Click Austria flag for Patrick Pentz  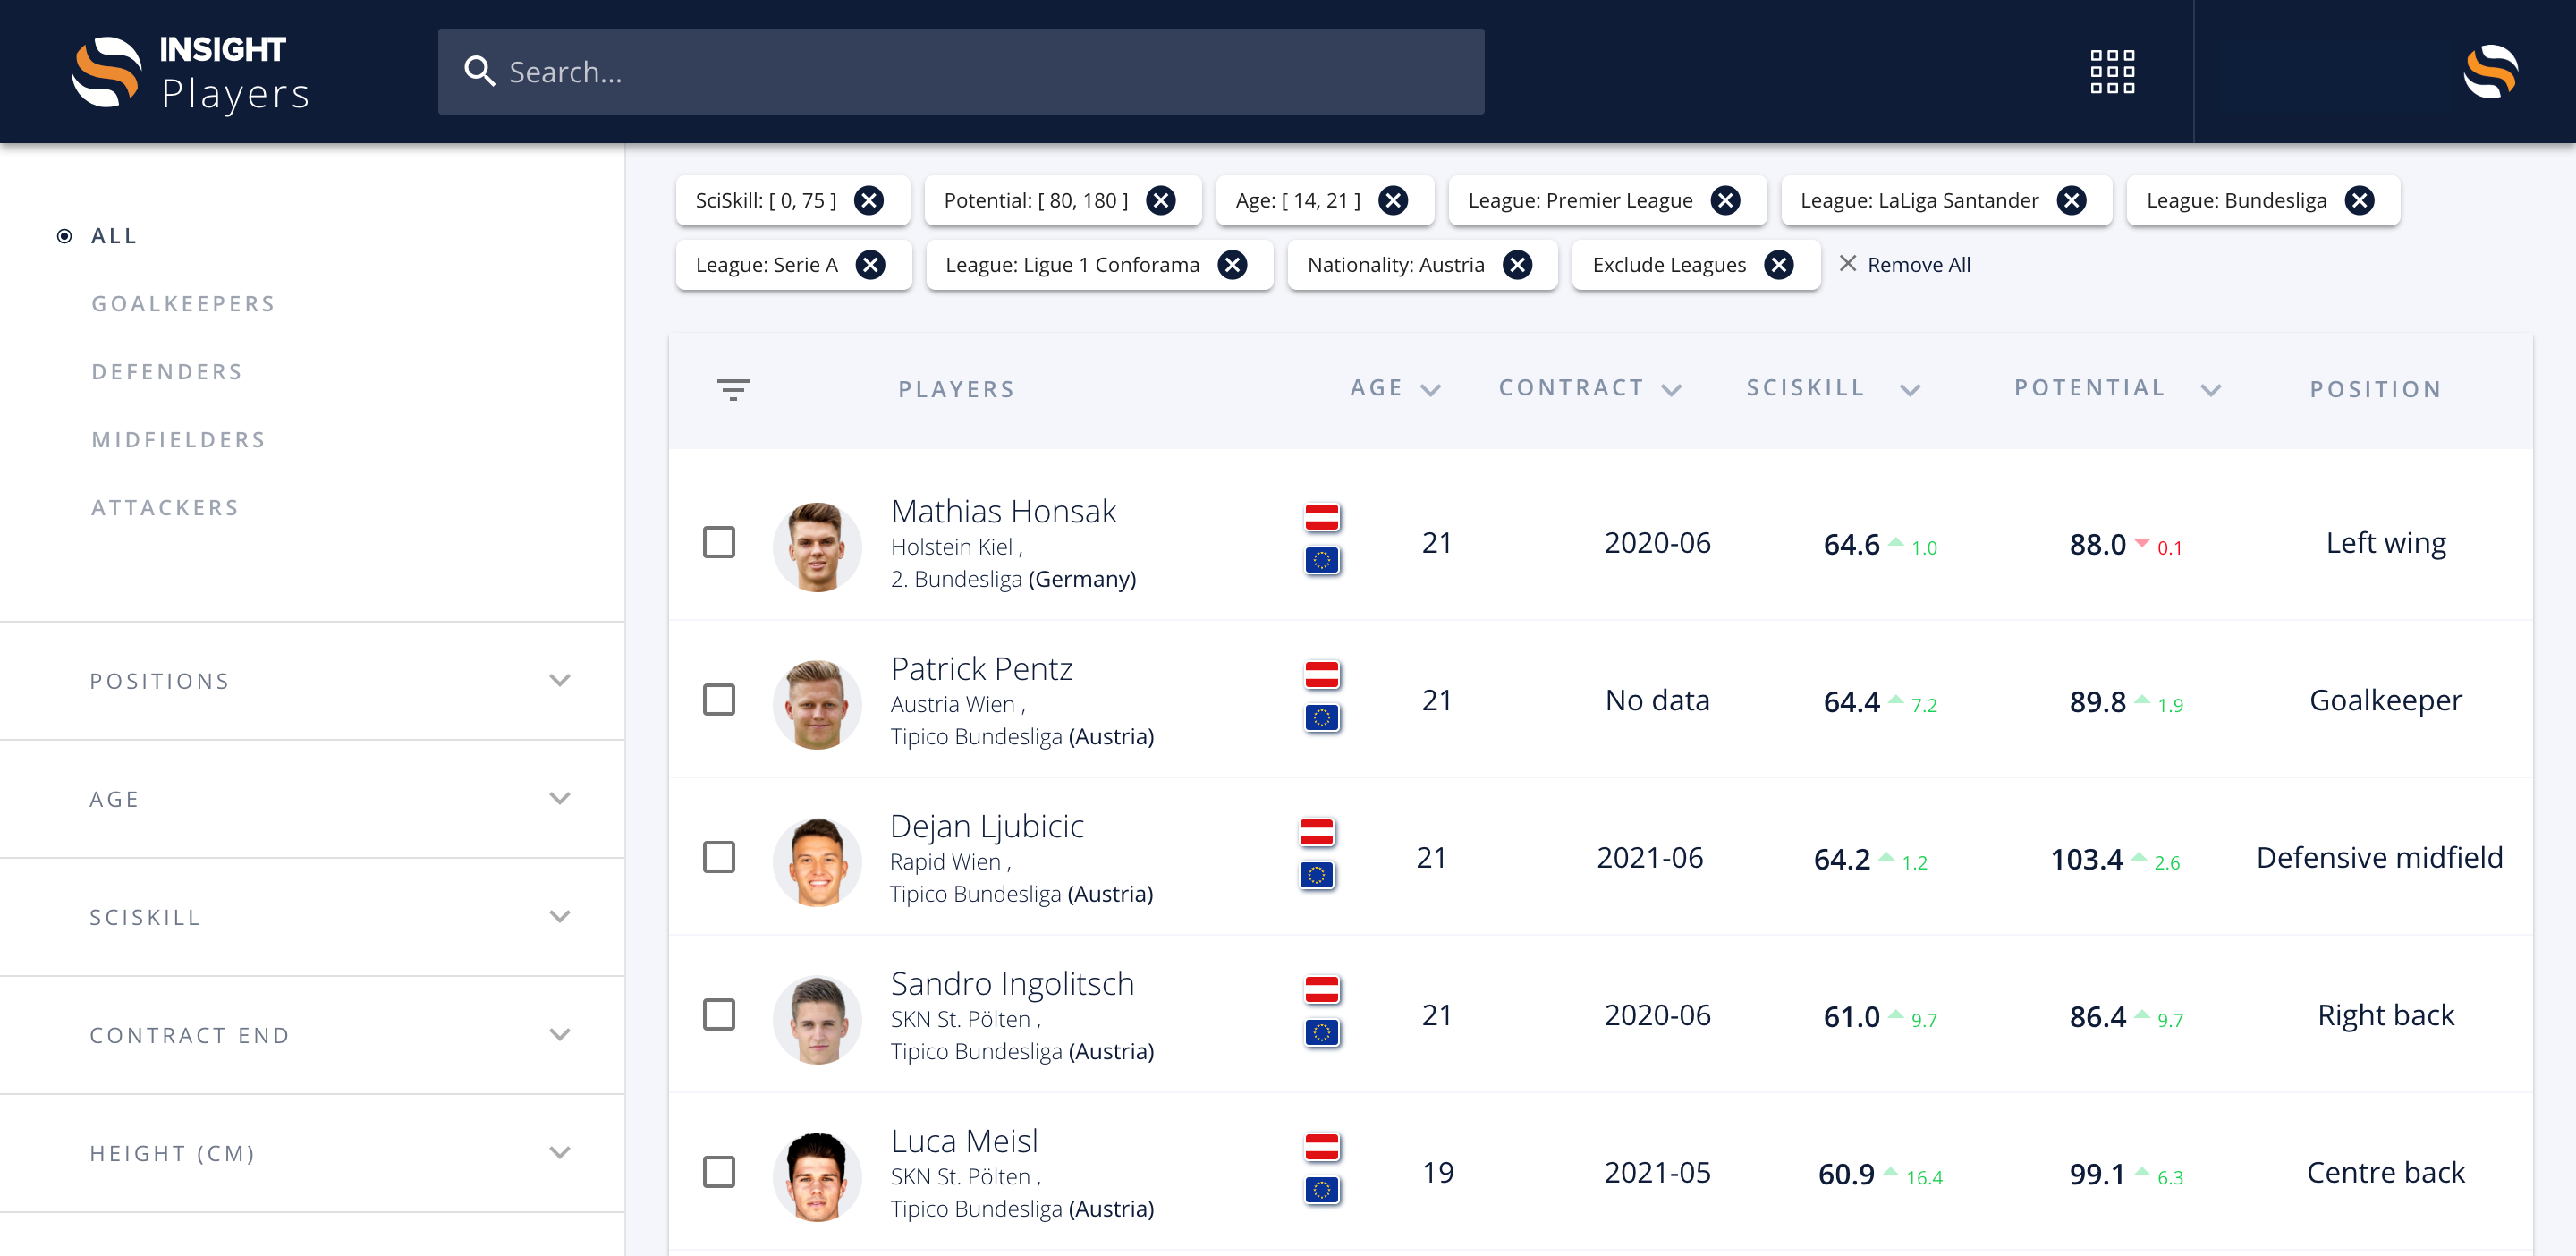pyautogui.click(x=1321, y=675)
